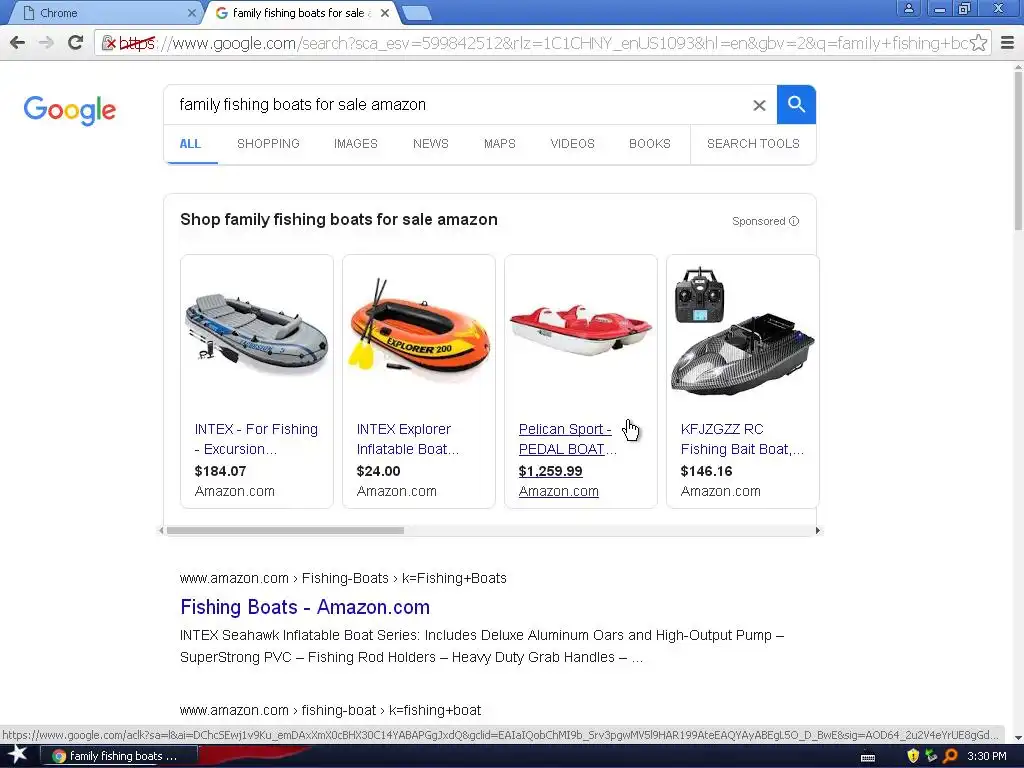This screenshot has width=1024, height=768.
Task: Open Fishing Boats - Amazon.com result
Action: tap(305, 607)
